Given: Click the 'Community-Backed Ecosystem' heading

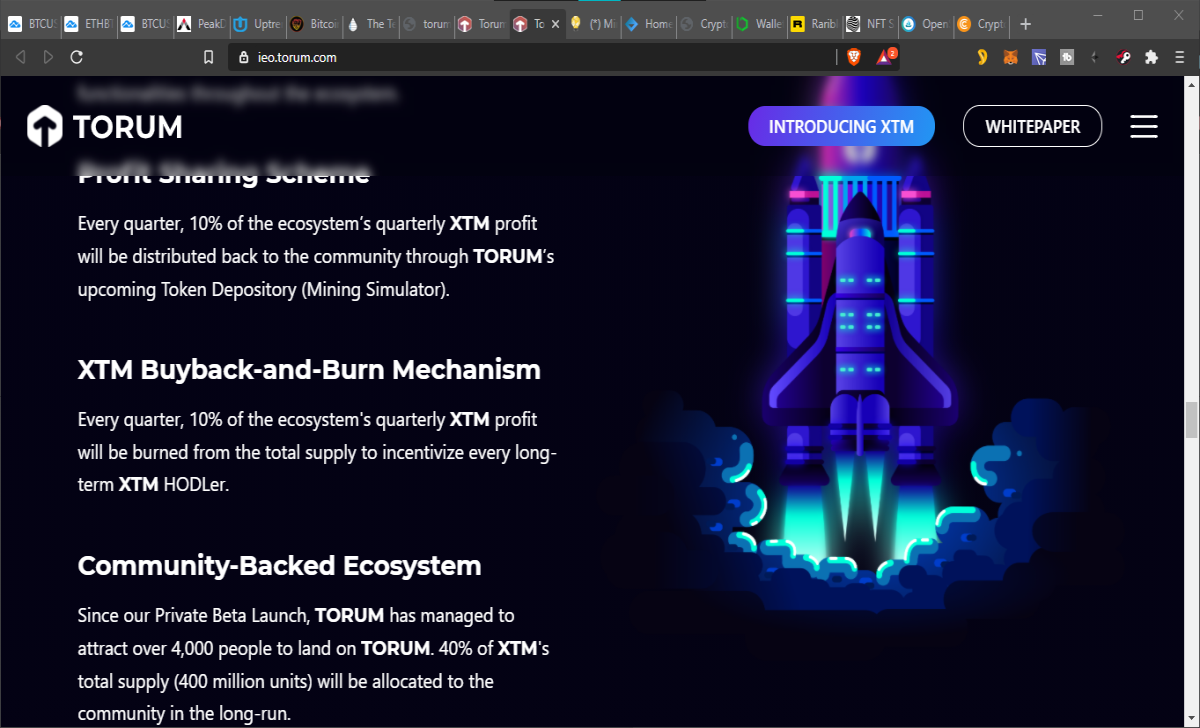Looking at the screenshot, I should [x=280, y=565].
